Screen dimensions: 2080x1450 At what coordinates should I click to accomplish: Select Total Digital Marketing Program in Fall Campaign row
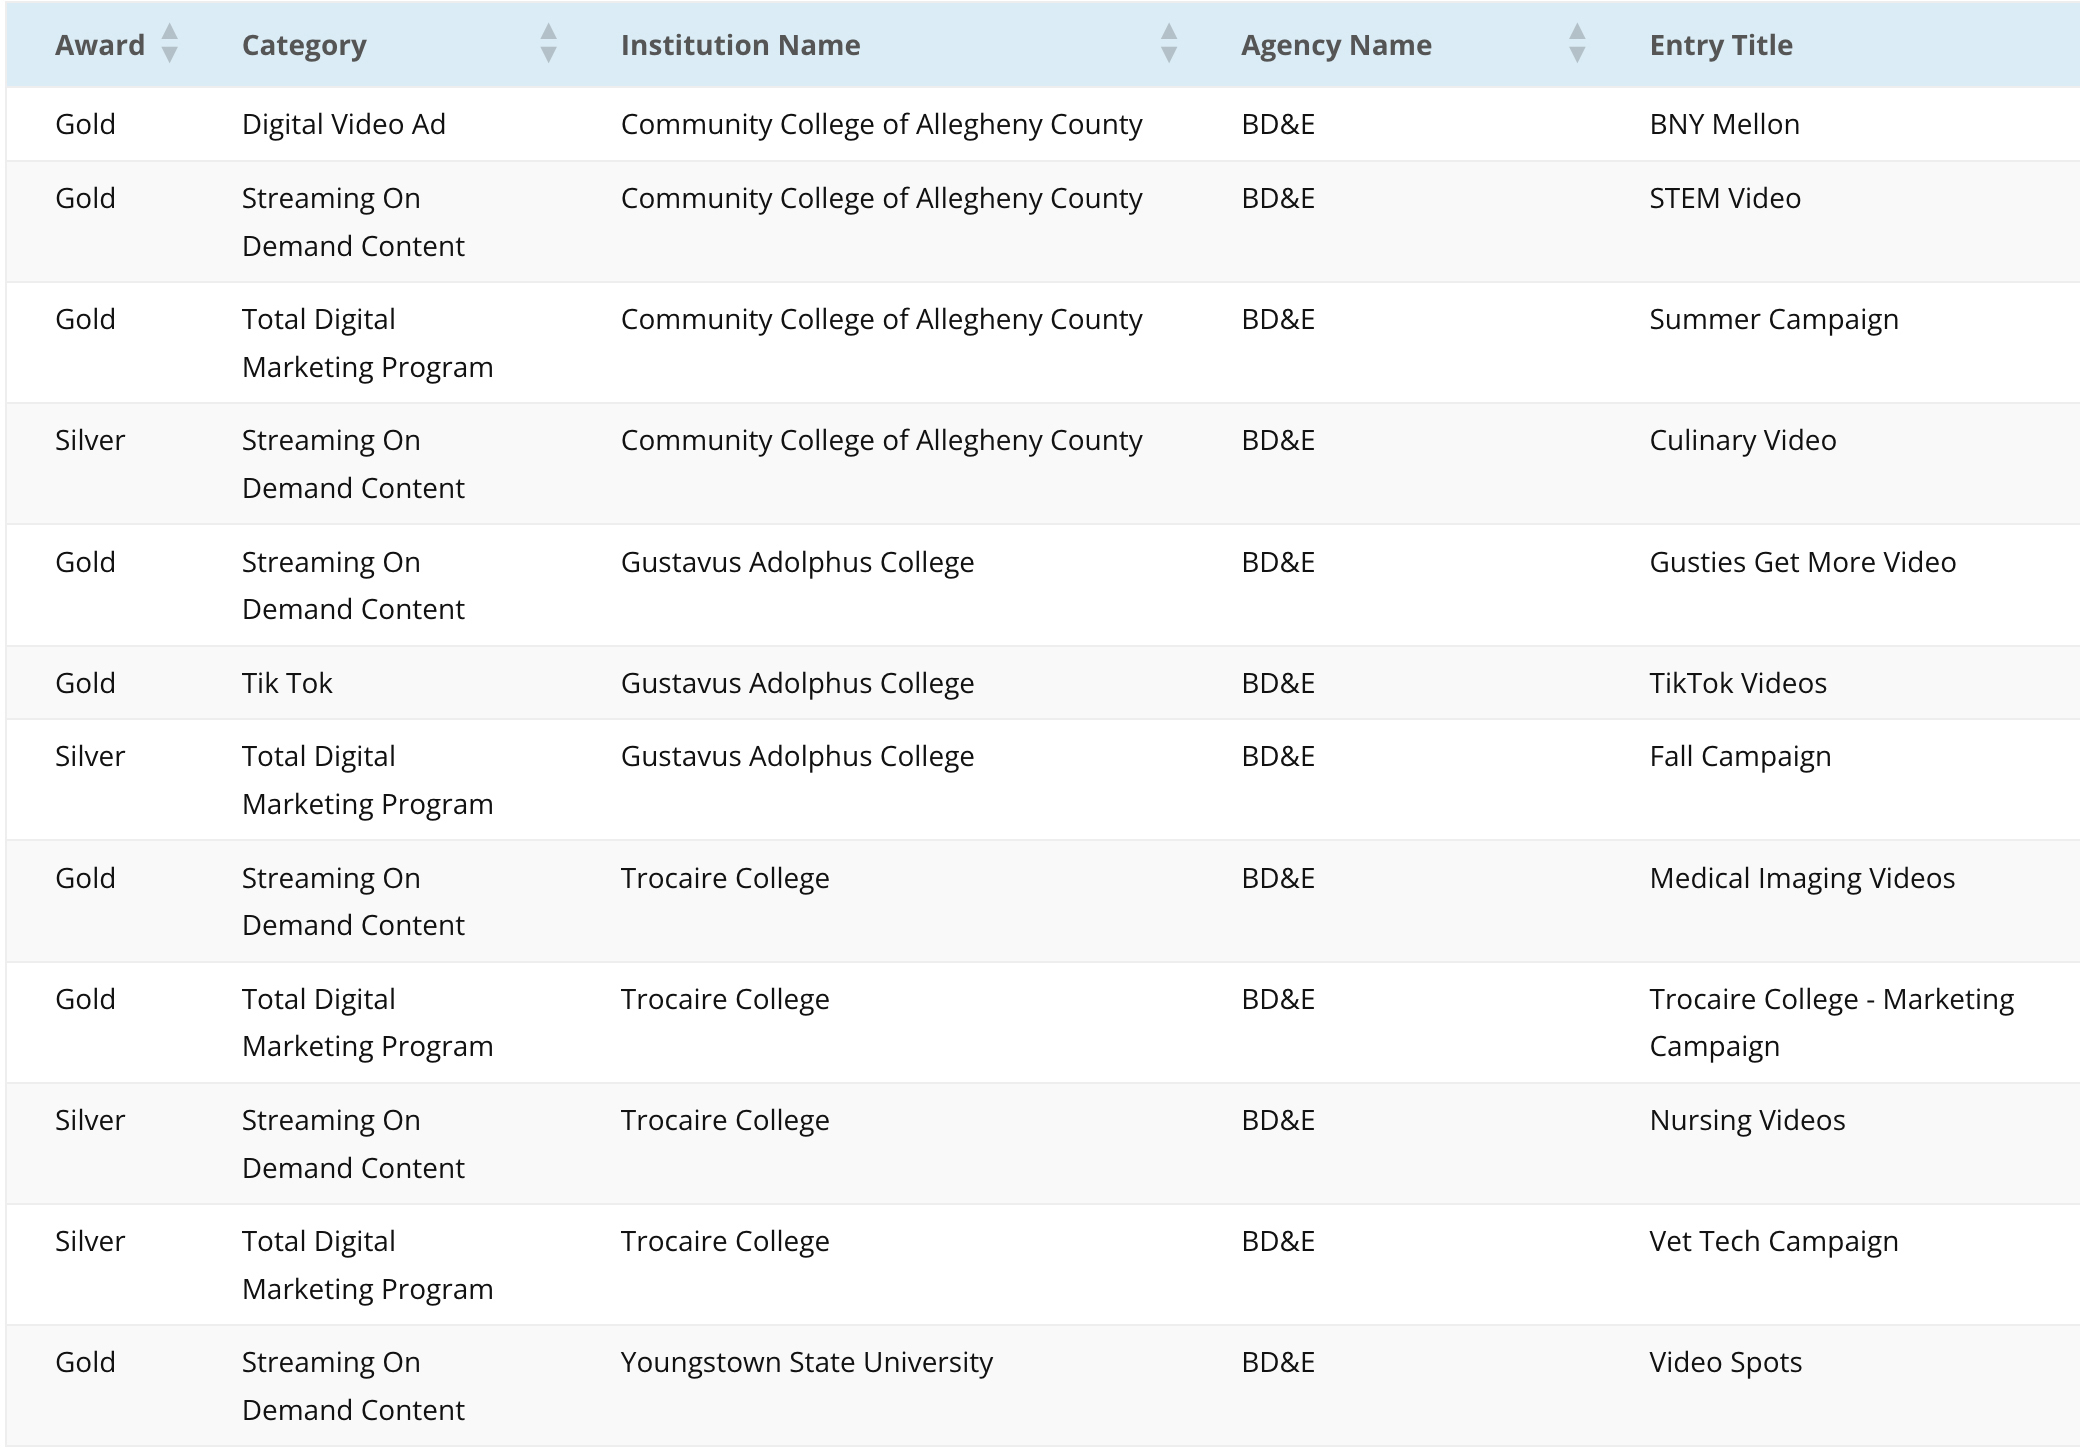click(367, 780)
